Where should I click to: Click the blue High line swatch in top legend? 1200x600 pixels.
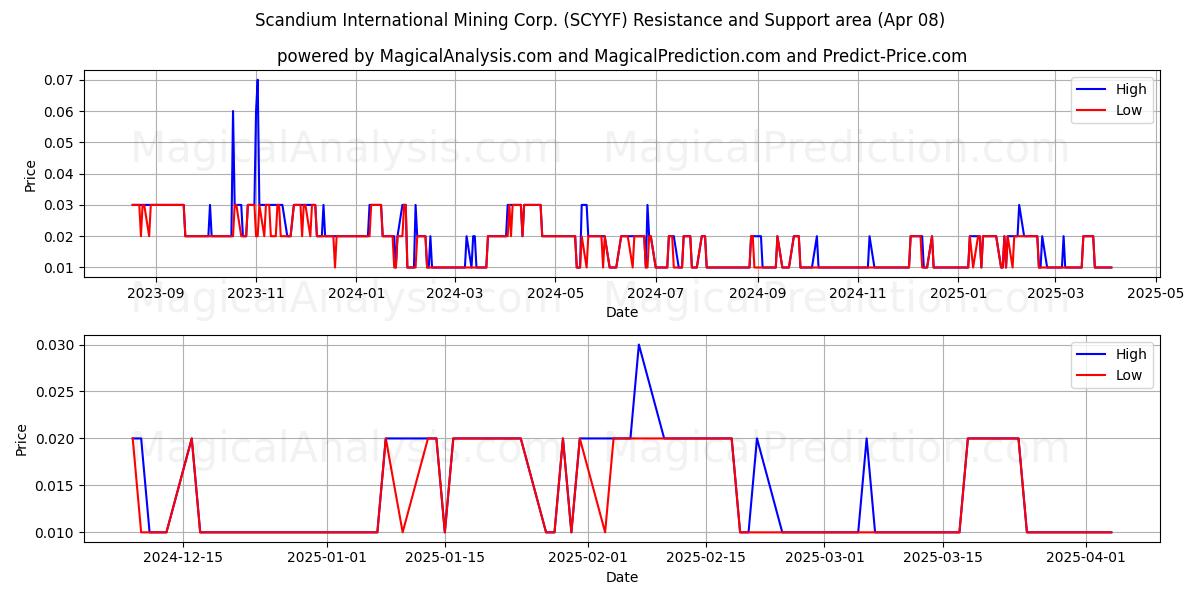coord(1091,90)
